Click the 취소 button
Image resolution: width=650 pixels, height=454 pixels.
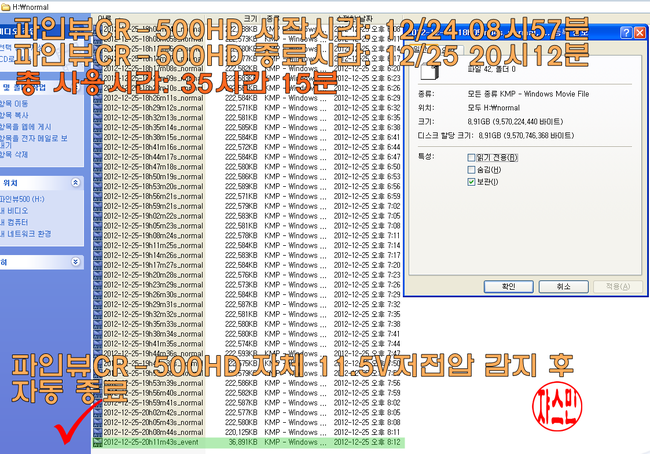click(563, 286)
